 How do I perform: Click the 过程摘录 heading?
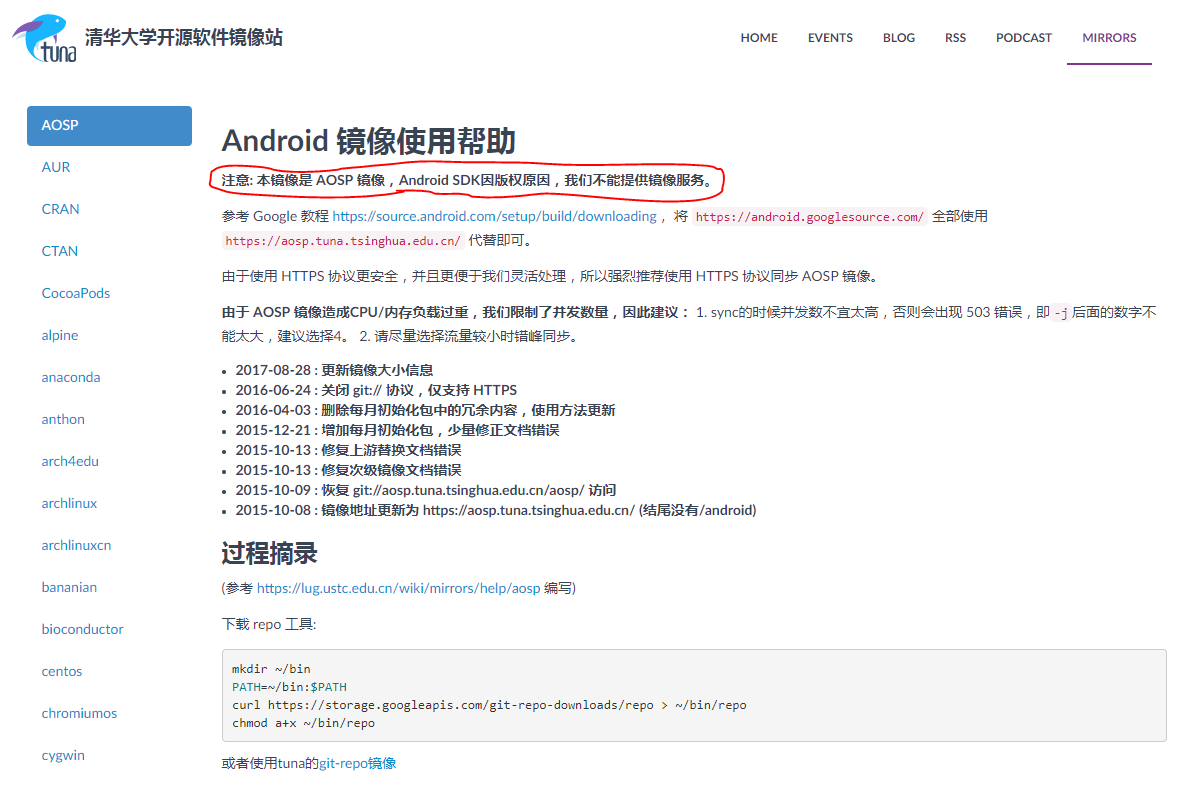(269, 553)
